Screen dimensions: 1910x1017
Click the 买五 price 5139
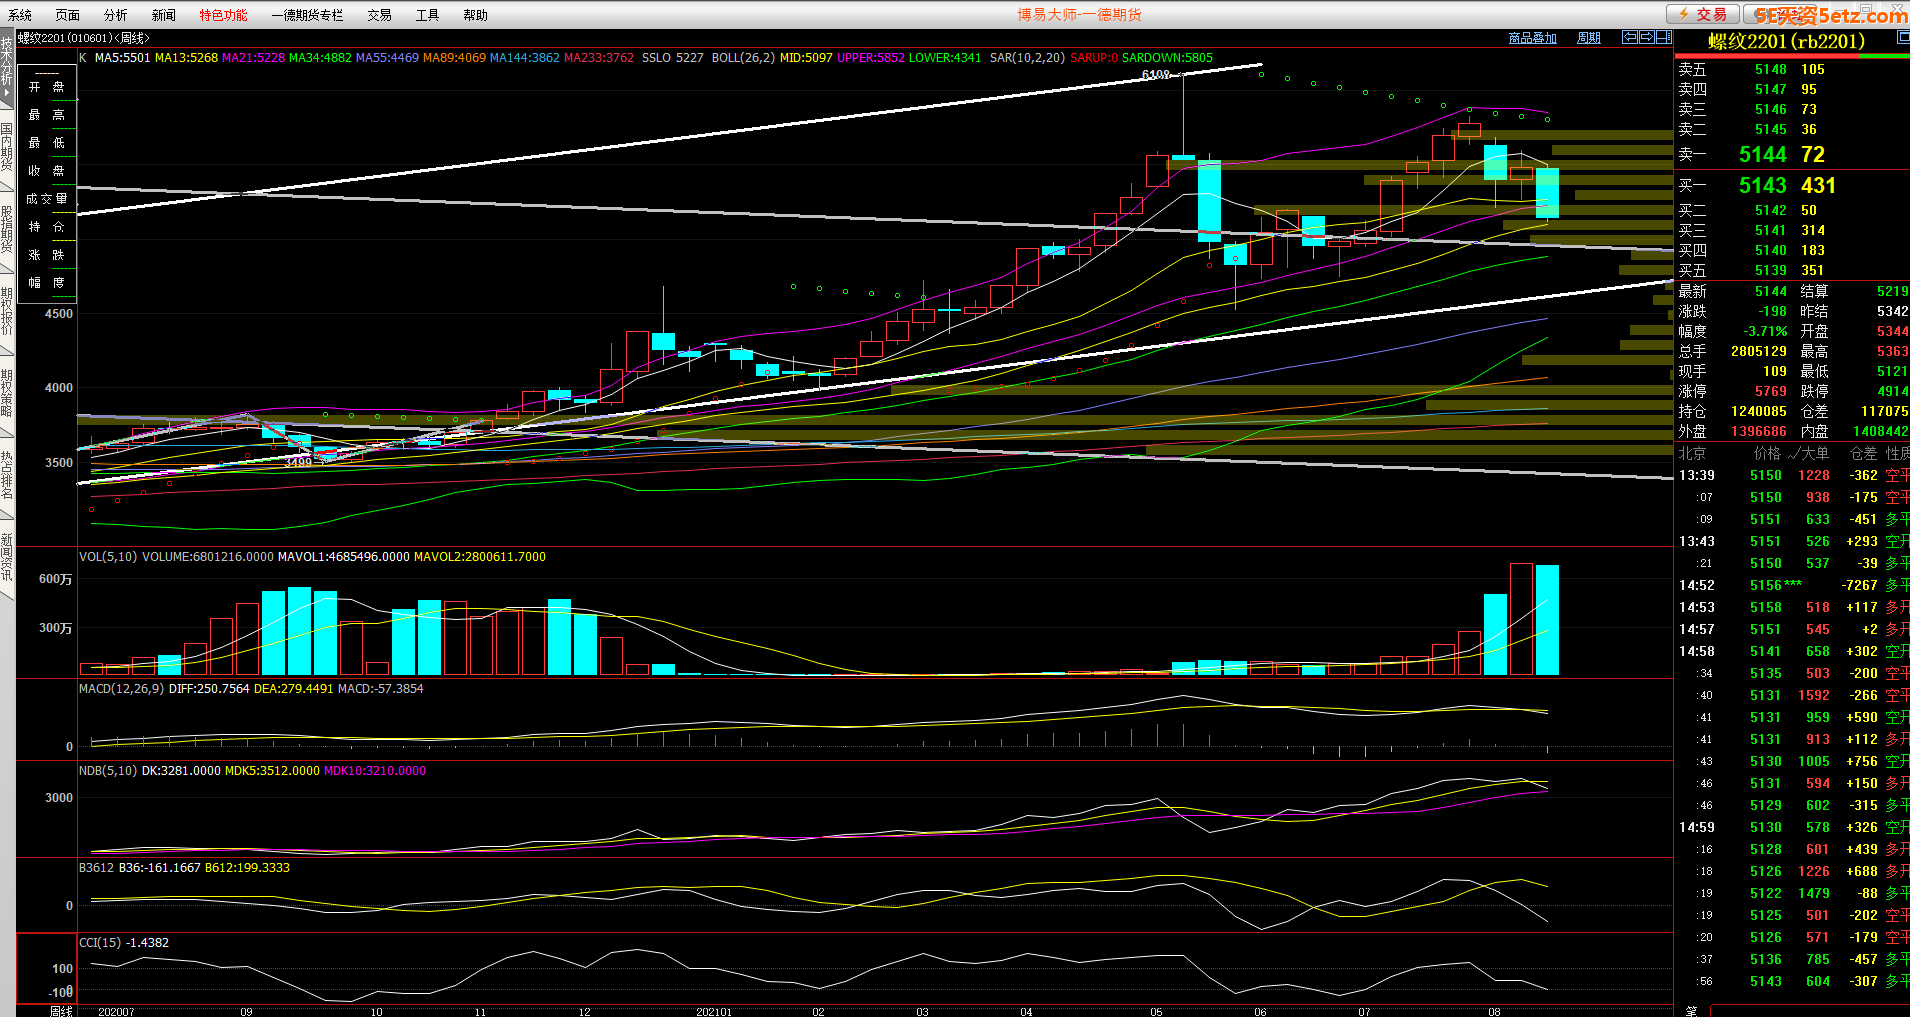click(1770, 271)
